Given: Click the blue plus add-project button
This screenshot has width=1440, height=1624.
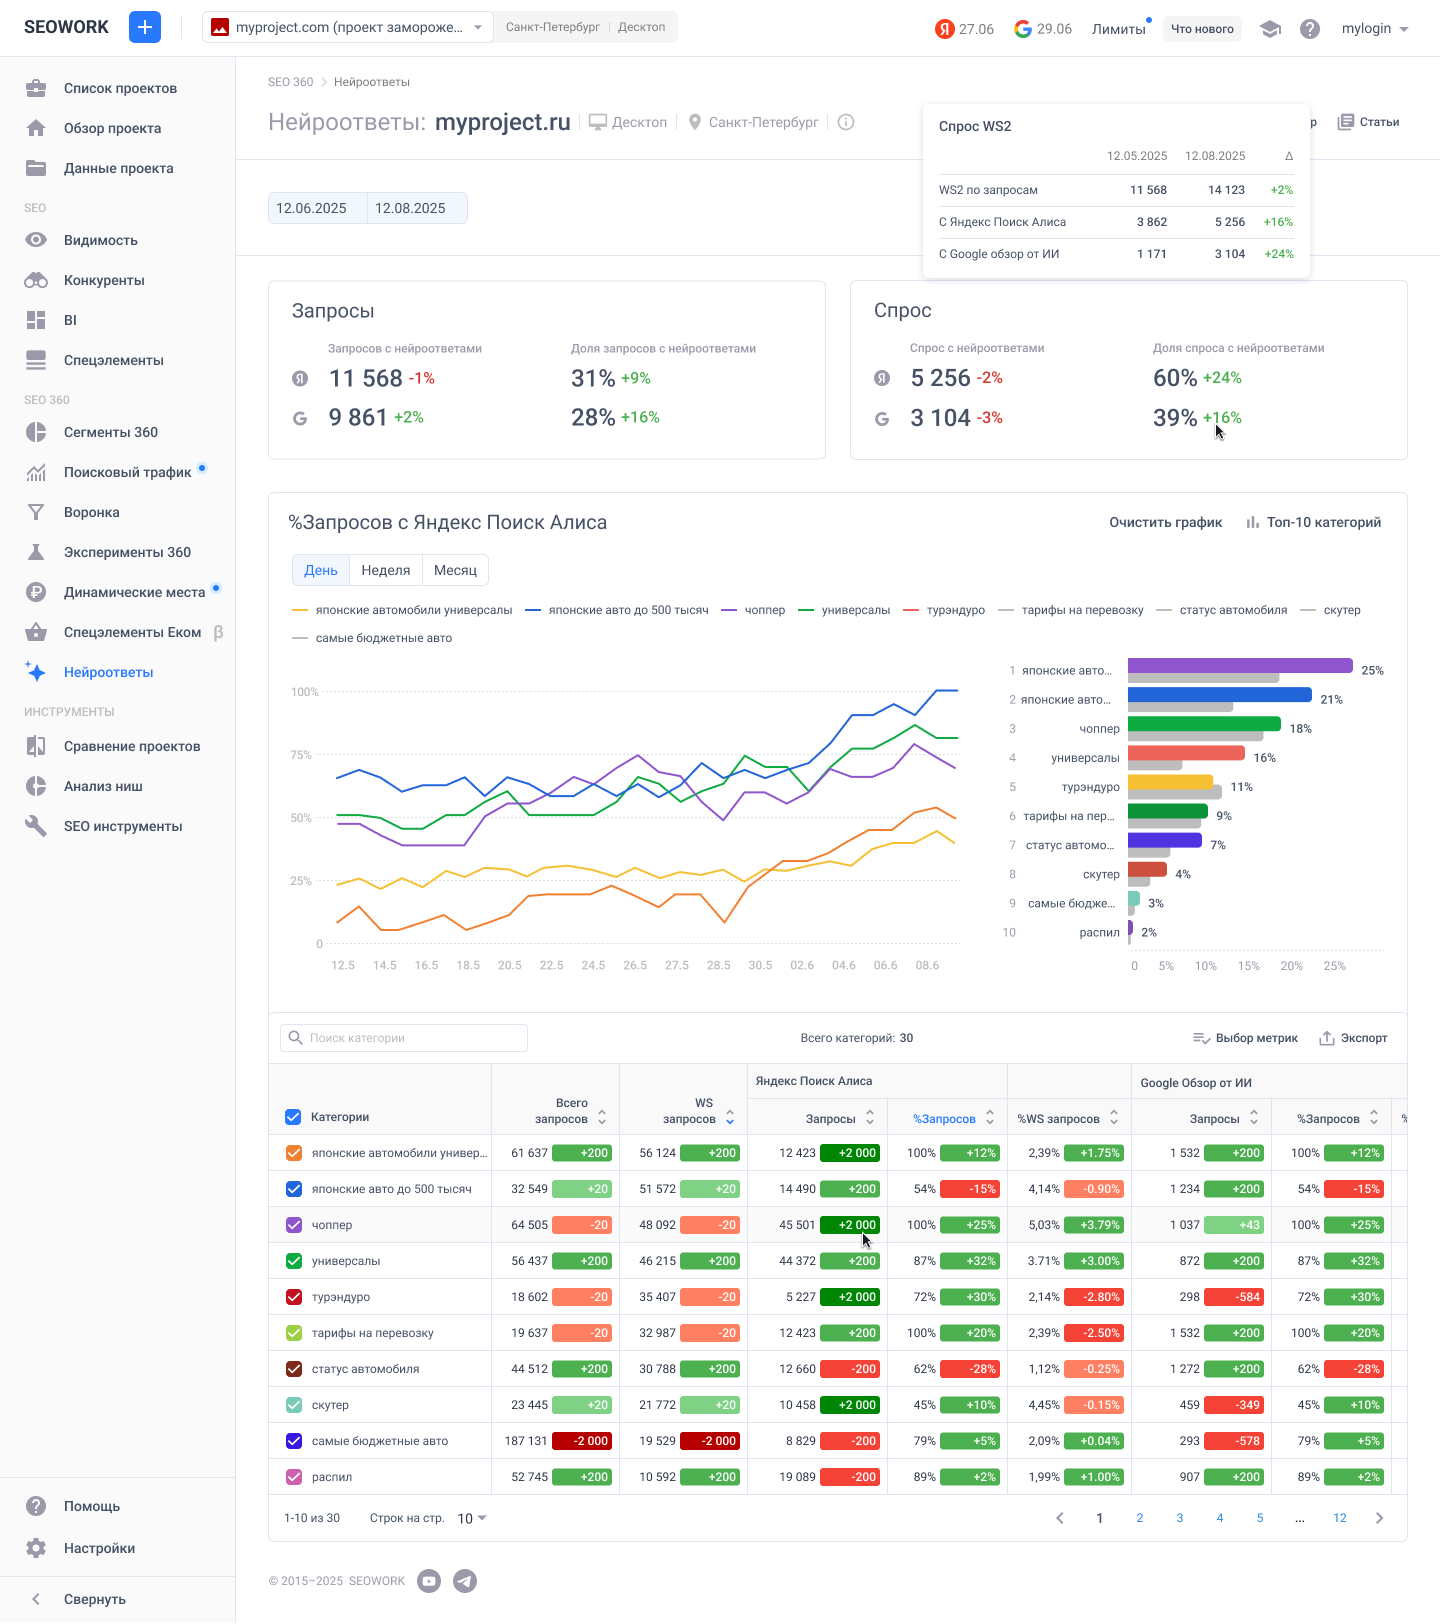Looking at the screenshot, I should pyautogui.click(x=145, y=27).
